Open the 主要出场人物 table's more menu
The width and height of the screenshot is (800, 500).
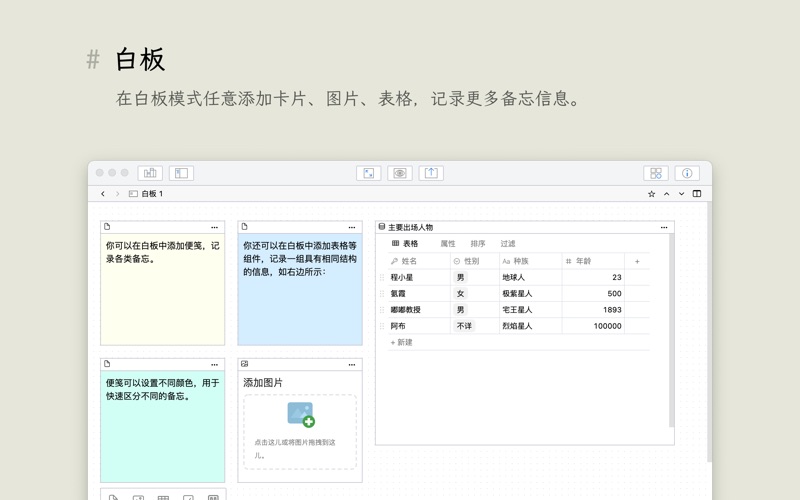(664, 227)
